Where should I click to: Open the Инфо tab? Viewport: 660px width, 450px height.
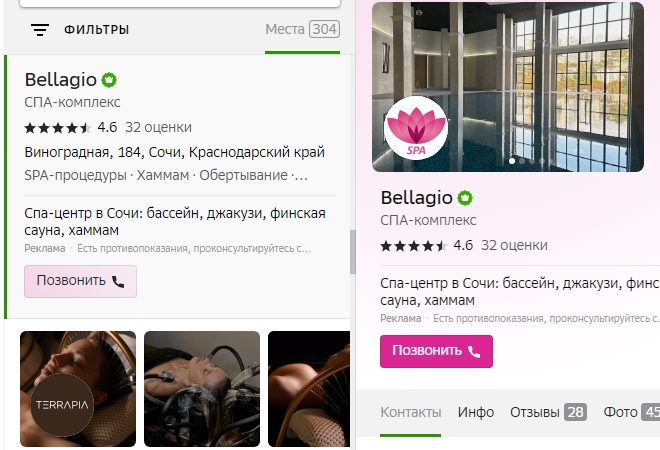pos(476,412)
